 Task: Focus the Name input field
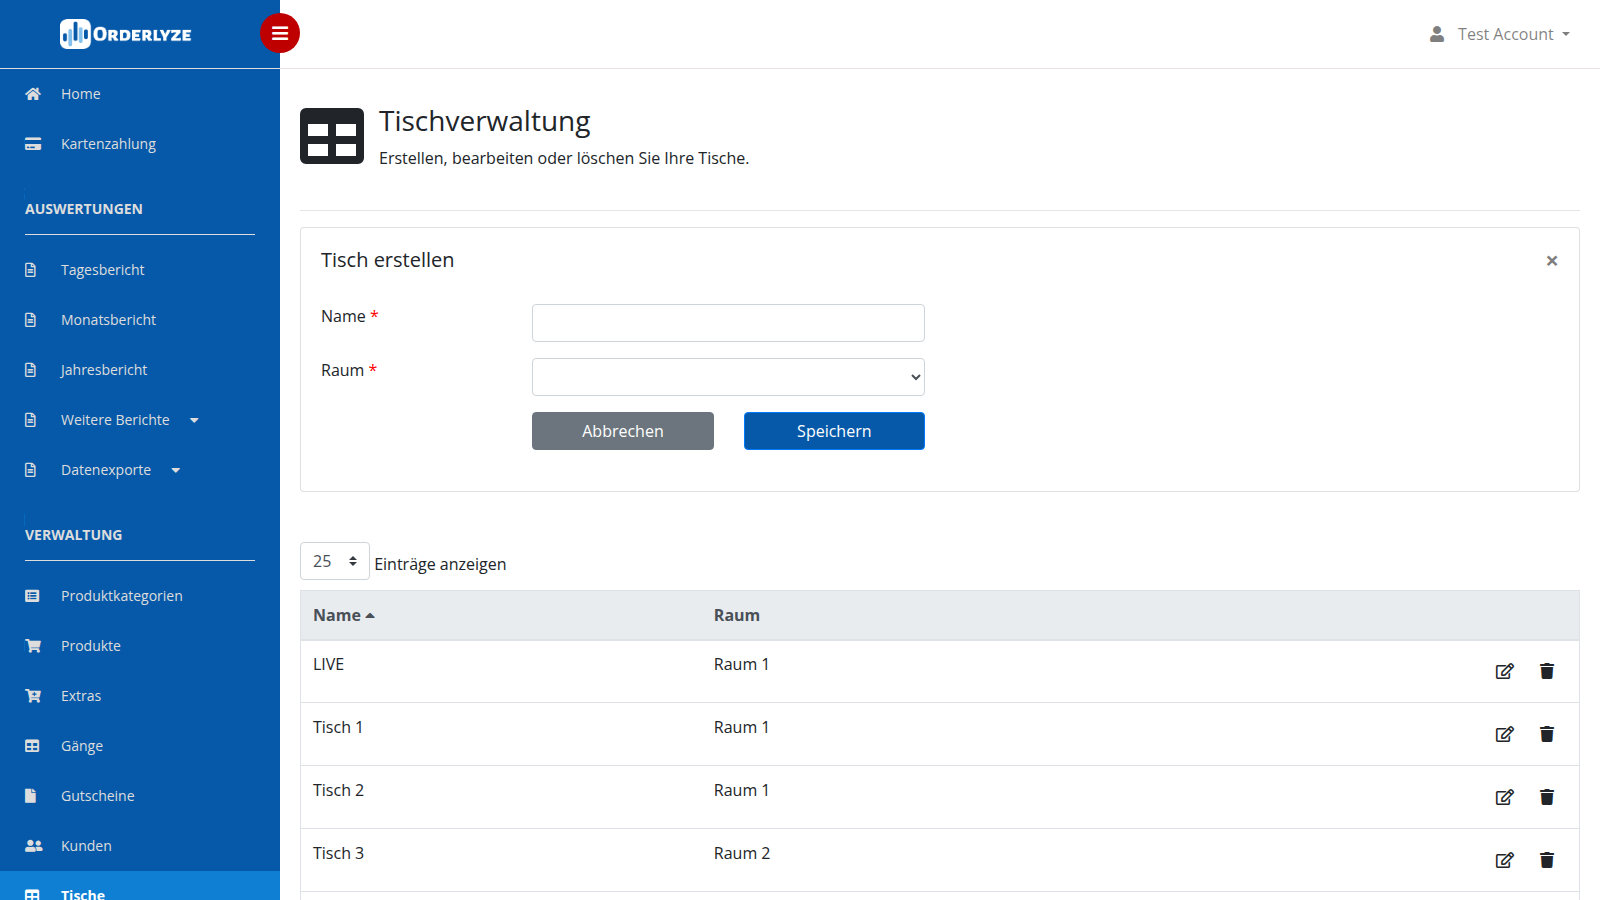[x=728, y=323]
